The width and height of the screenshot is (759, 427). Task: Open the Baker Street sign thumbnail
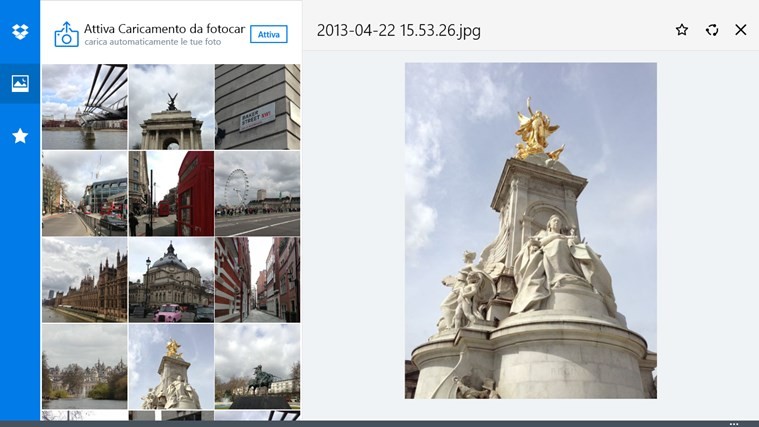(x=258, y=107)
